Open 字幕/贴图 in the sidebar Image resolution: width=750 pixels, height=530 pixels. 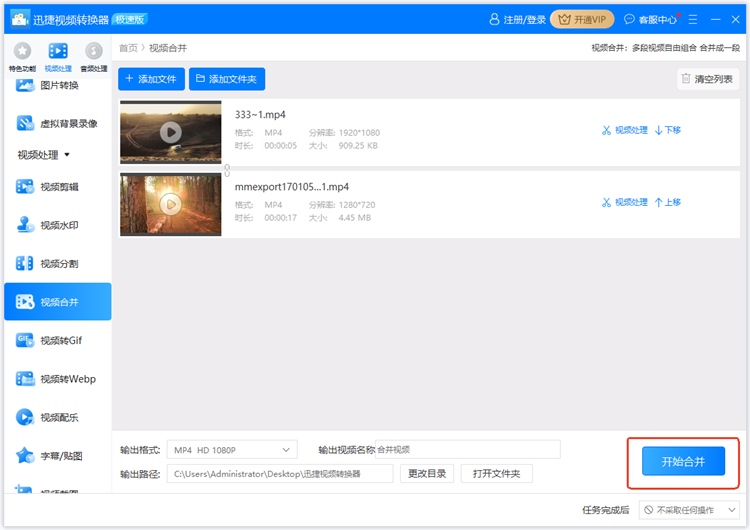[57, 456]
